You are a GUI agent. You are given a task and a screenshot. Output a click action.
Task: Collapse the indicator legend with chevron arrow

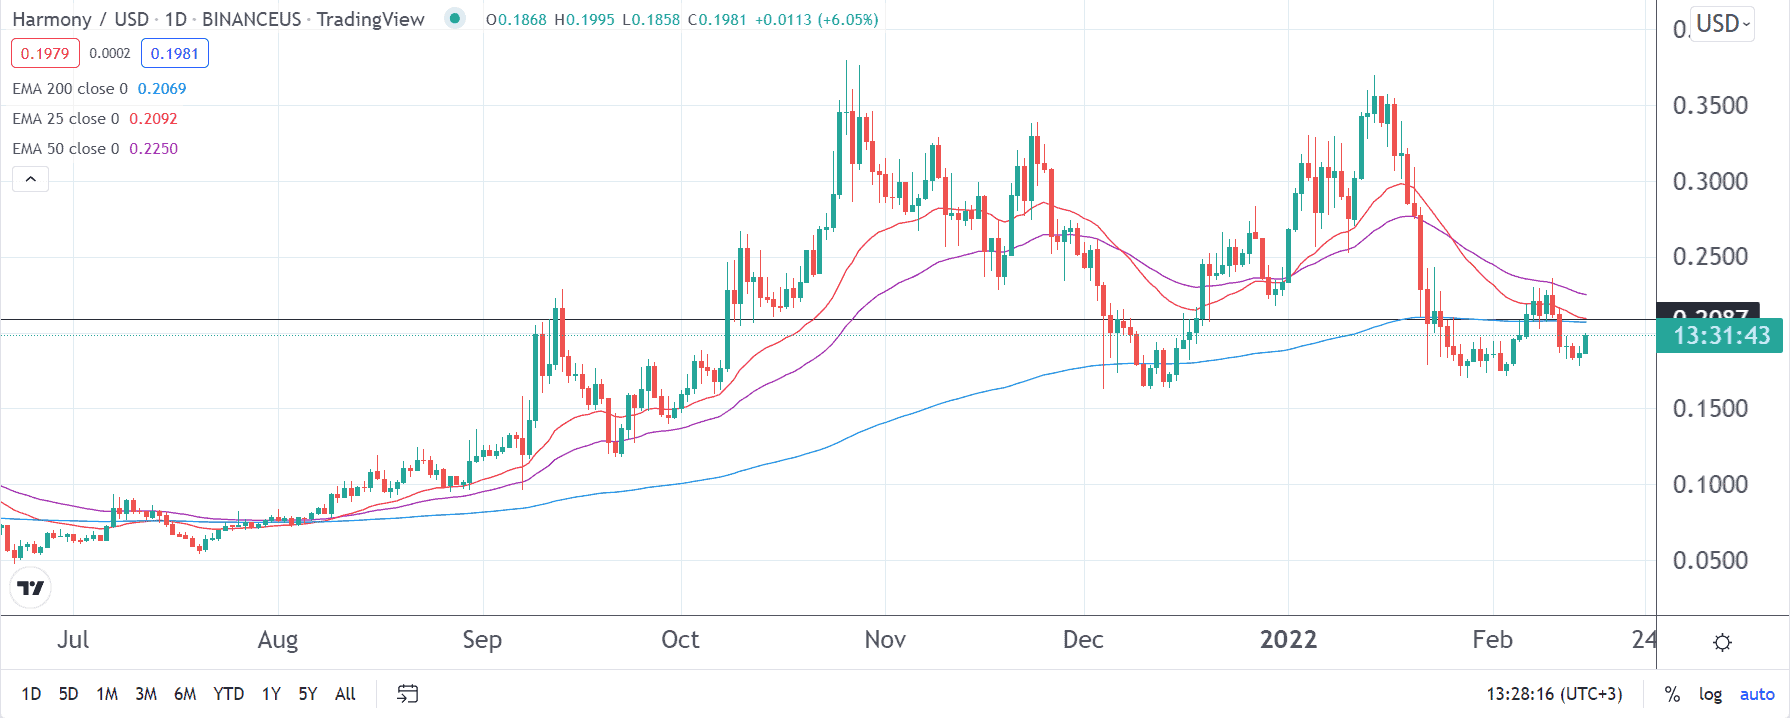tap(29, 178)
